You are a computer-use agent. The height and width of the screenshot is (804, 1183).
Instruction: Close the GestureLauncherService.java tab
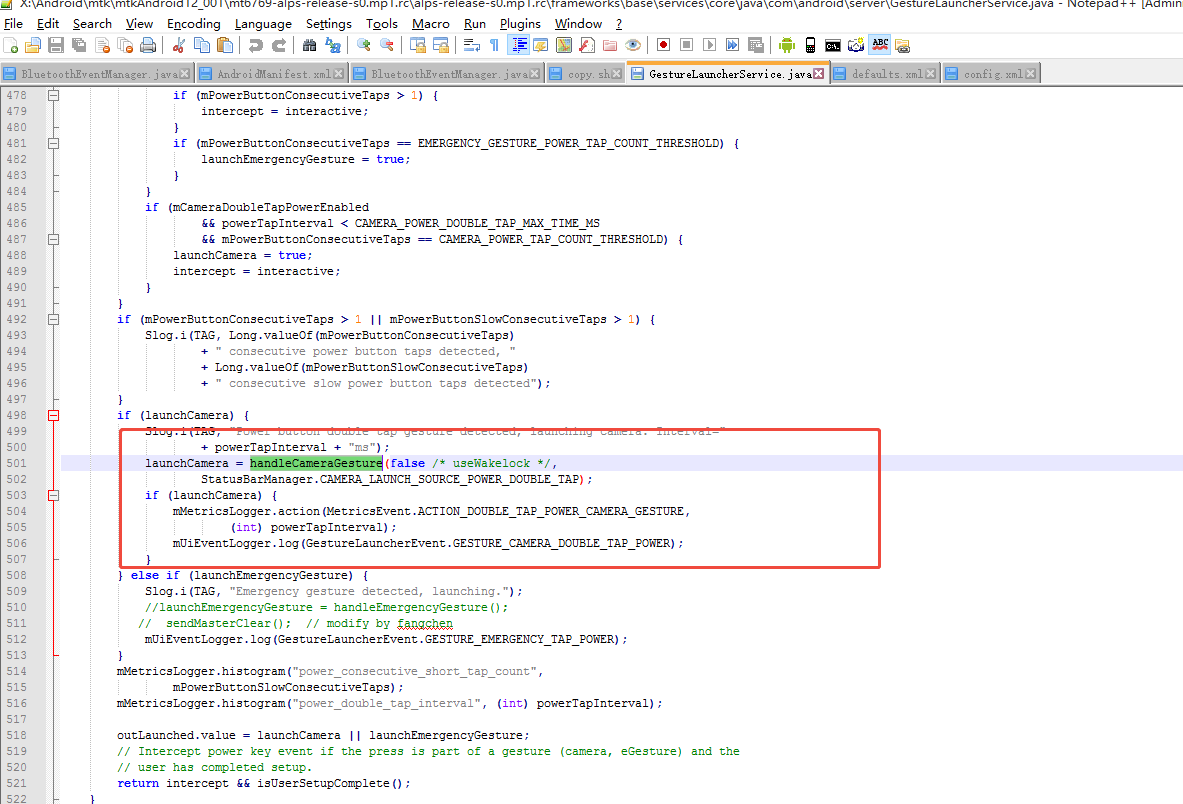(819, 74)
